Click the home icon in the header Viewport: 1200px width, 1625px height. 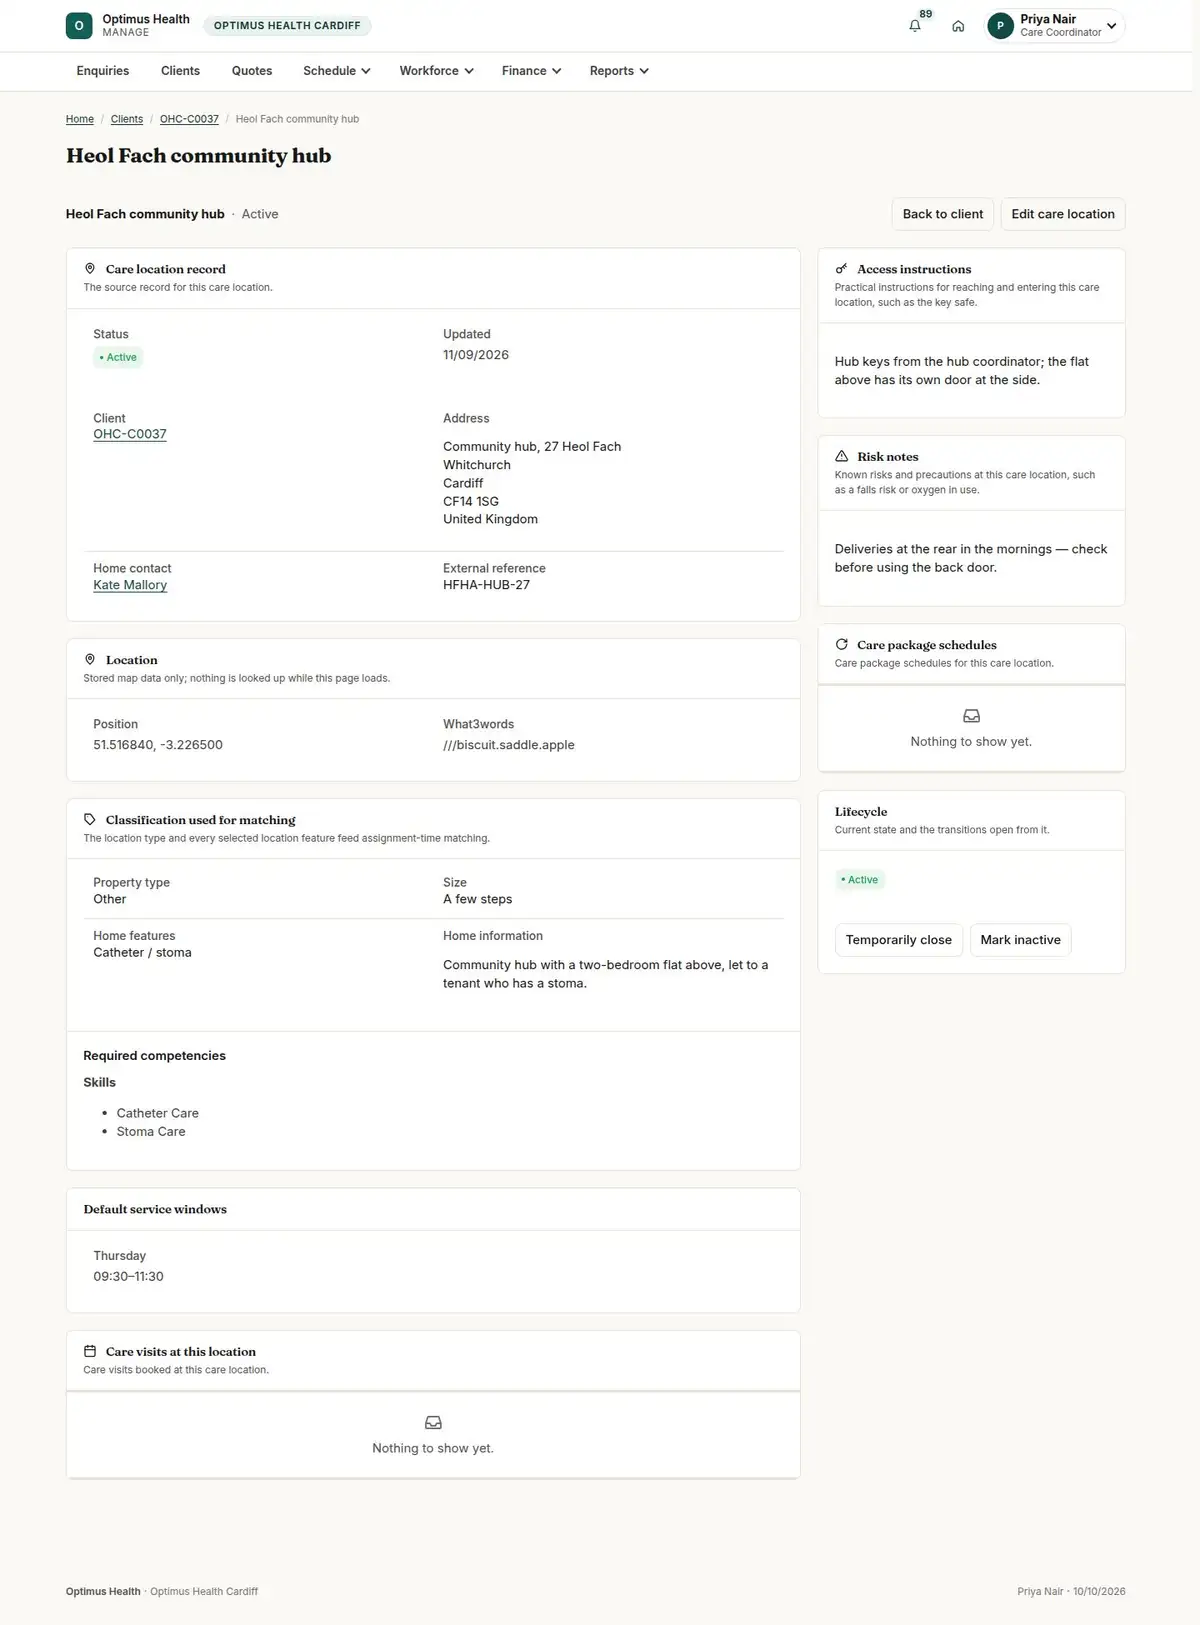[958, 26]
